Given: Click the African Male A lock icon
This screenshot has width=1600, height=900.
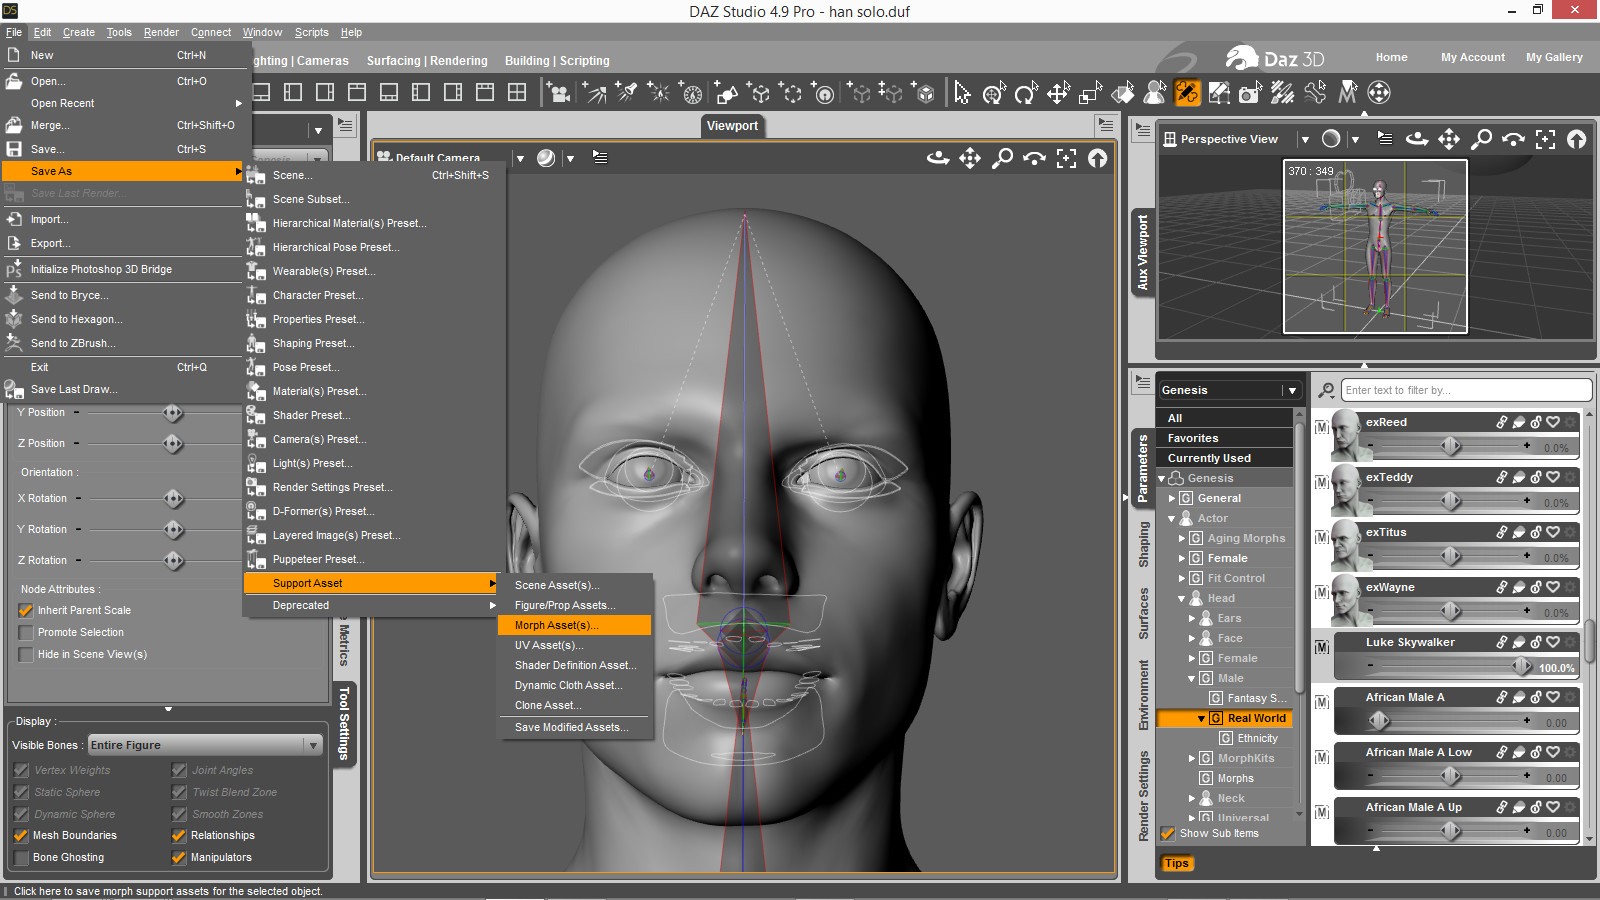Looking at the screenshot, I should click(1536, 697).
